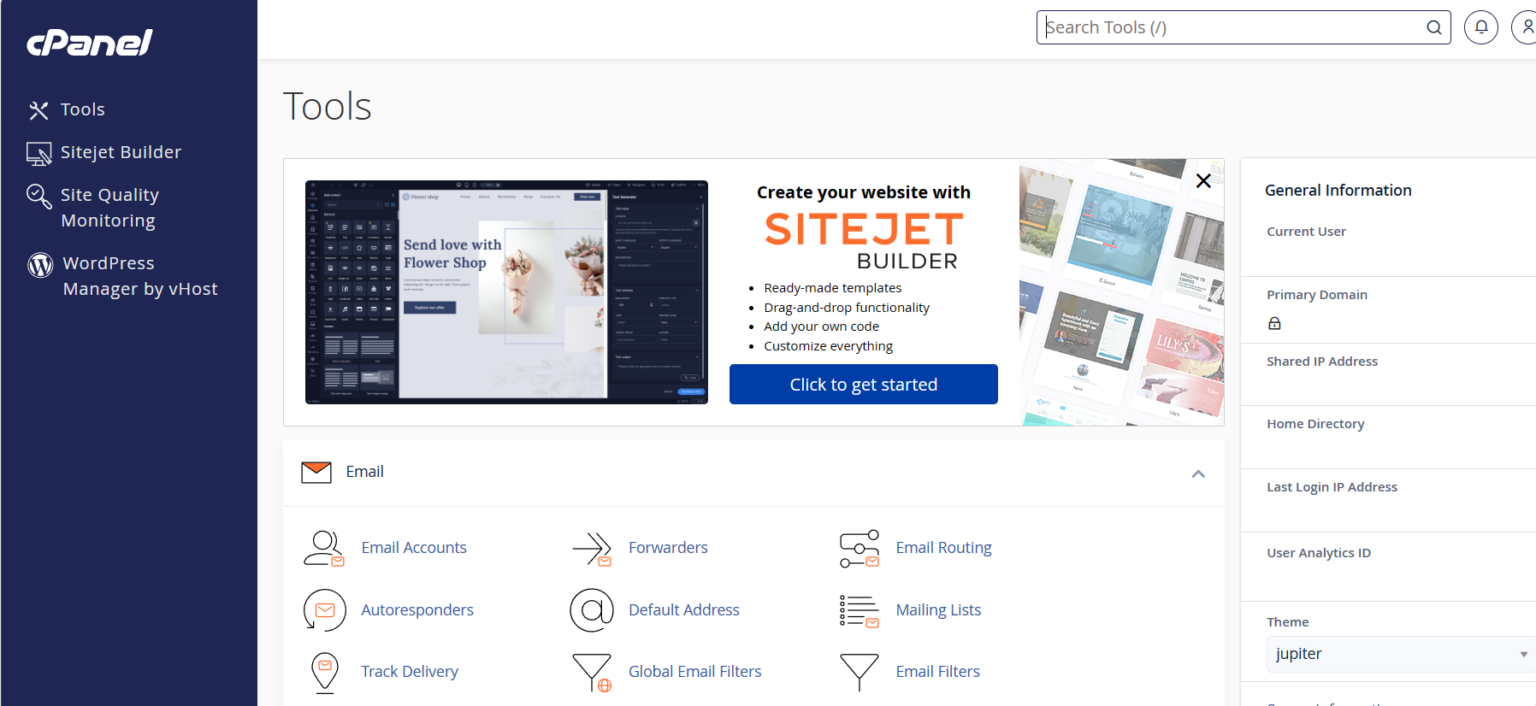
Task: Open the Email Filters tool
Action: click(x=859, y=672)
